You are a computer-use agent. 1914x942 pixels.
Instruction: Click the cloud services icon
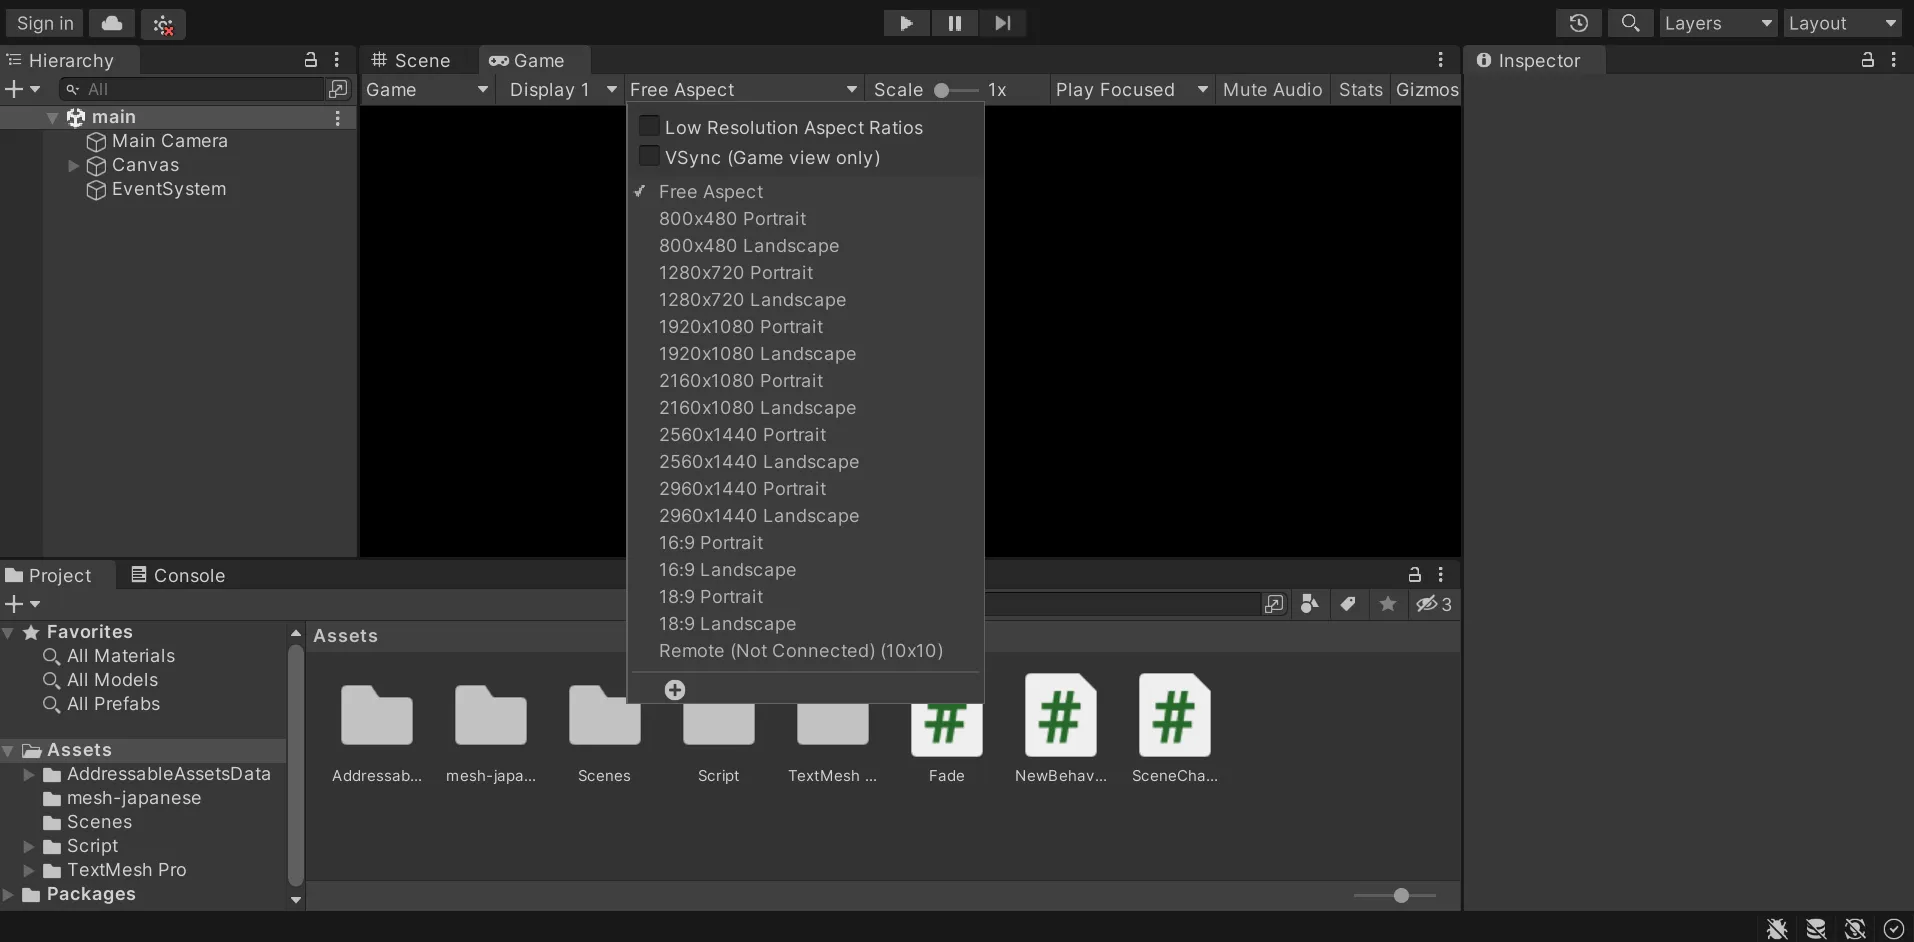pos(112,23)
